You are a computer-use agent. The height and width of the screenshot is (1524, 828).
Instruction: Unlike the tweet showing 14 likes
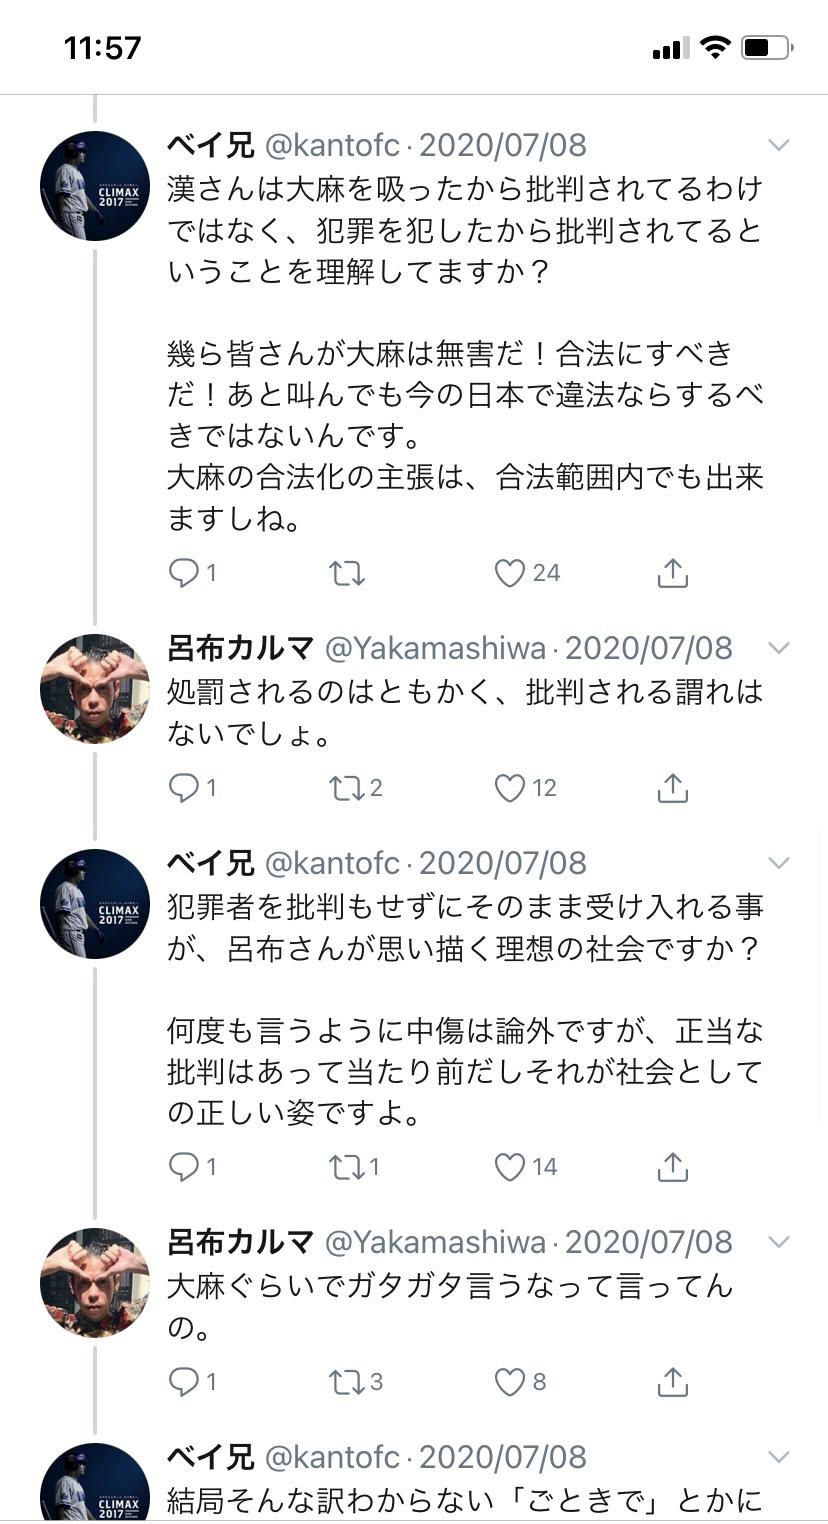pyautogui.click(x=513, y=1166)
